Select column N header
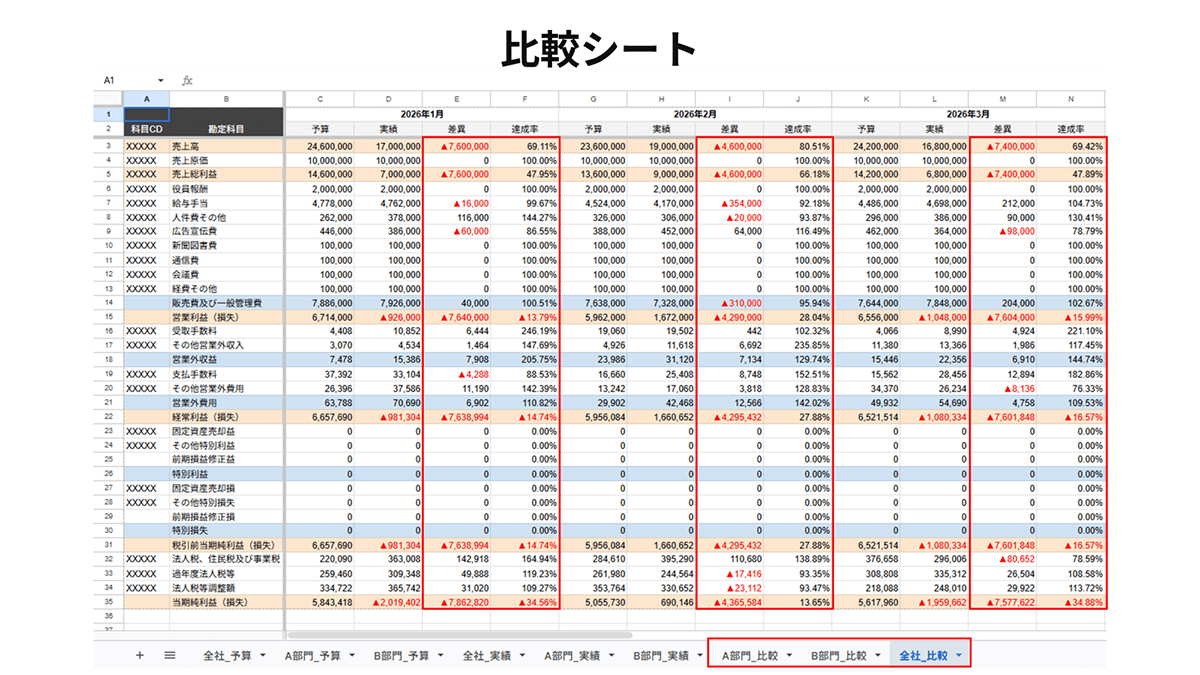 tap(1071, 98)
